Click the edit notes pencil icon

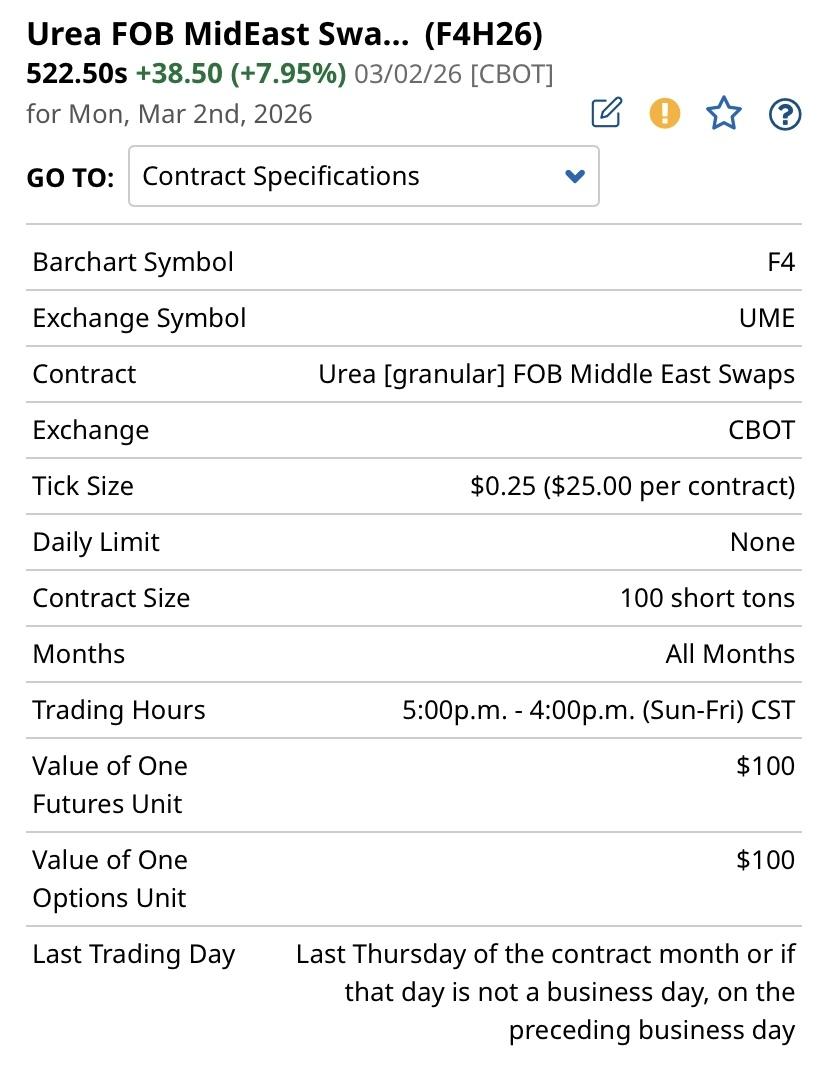606,114
